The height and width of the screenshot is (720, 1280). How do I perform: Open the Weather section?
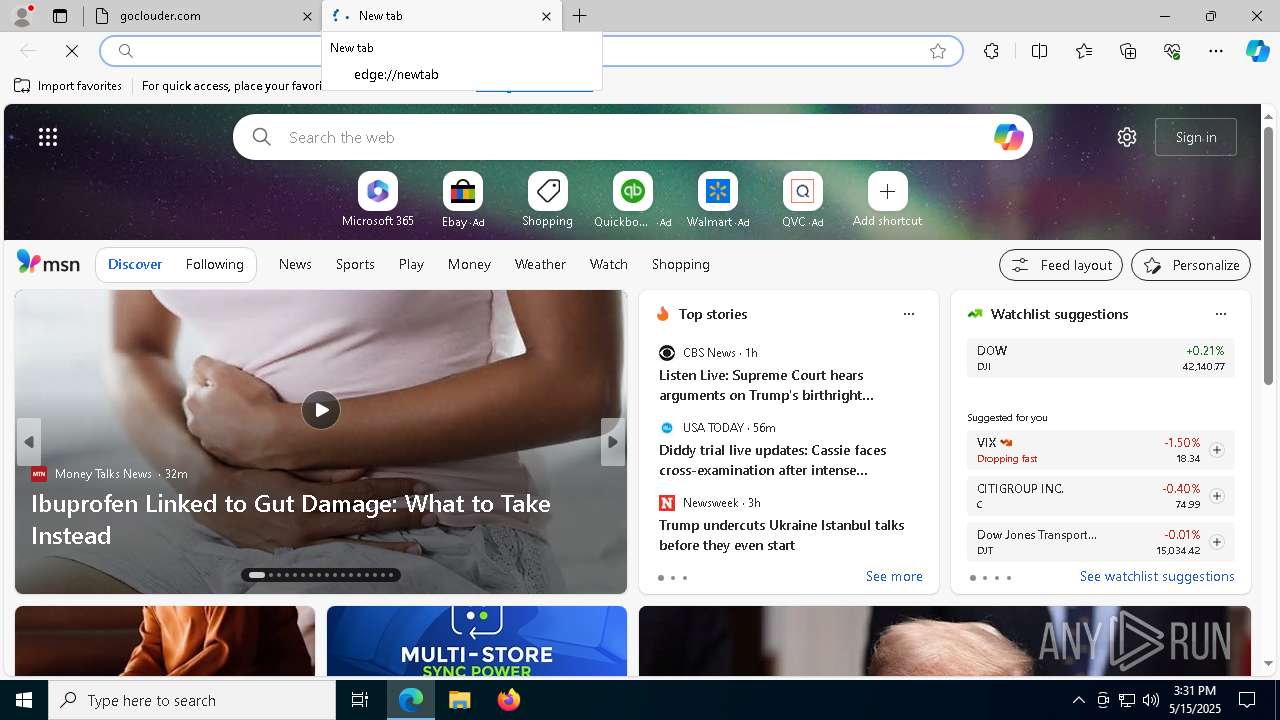click(x=540, y=264)
